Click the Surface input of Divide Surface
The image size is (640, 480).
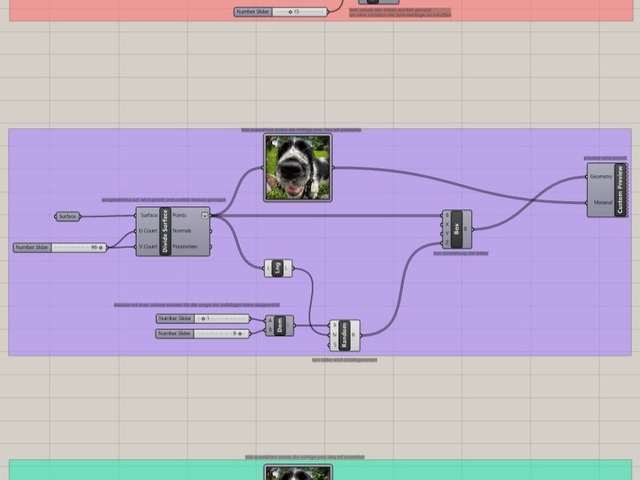point(149,215)
